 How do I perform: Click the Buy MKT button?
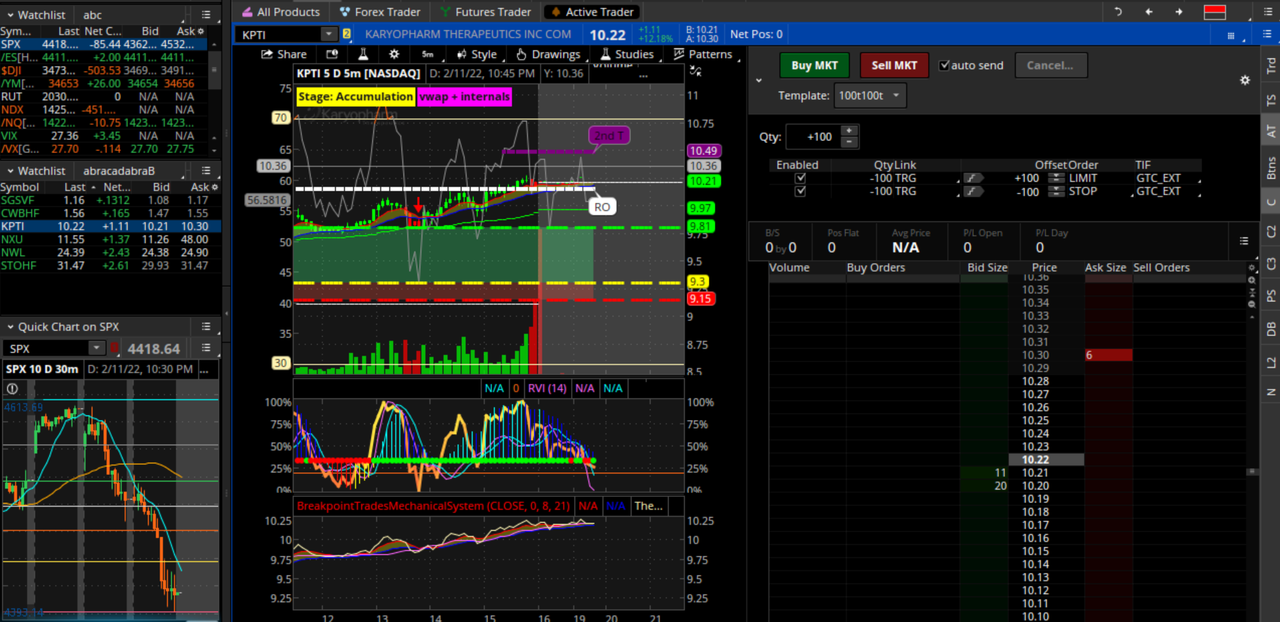click(x=814, y=65)
